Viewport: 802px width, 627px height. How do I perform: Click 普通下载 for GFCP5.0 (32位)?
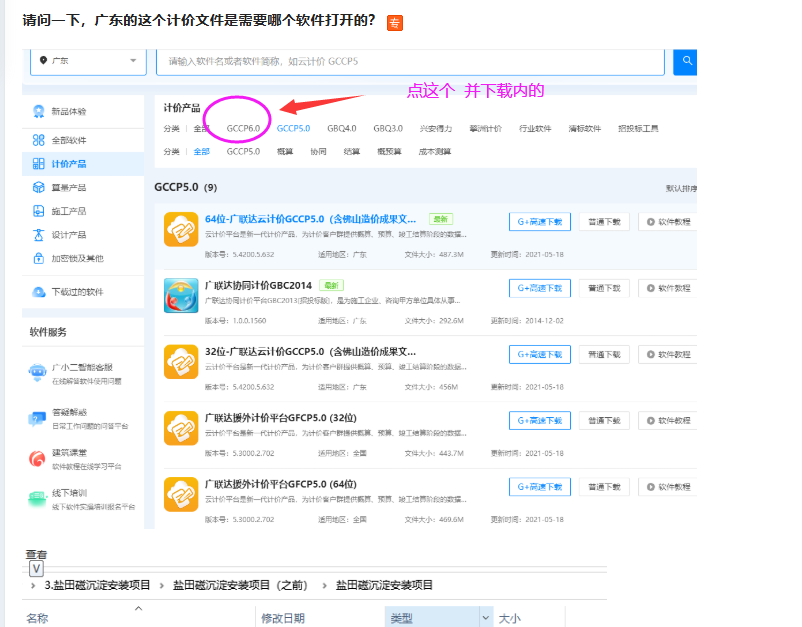pyautogui.click(x=604, y=421)
